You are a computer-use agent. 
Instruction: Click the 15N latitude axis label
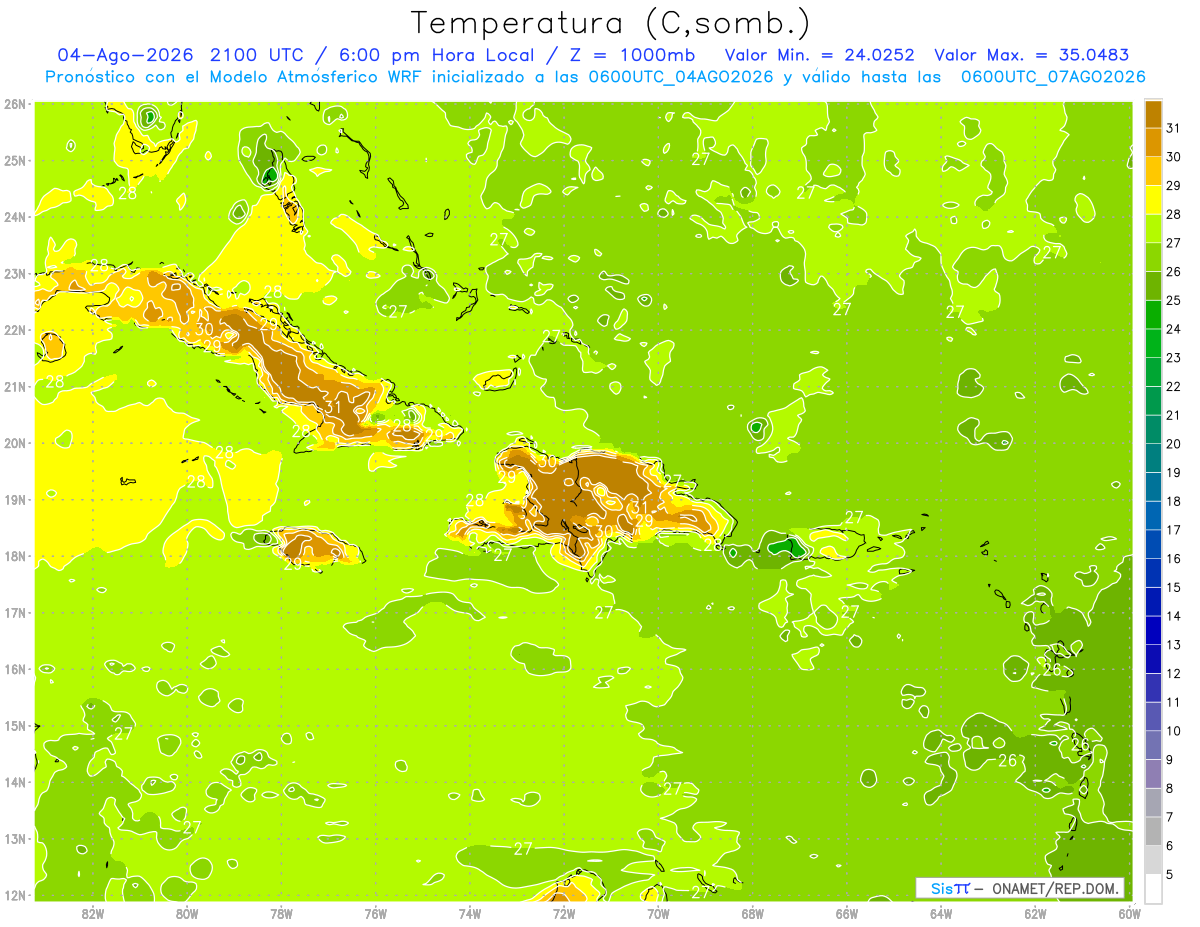15,725
